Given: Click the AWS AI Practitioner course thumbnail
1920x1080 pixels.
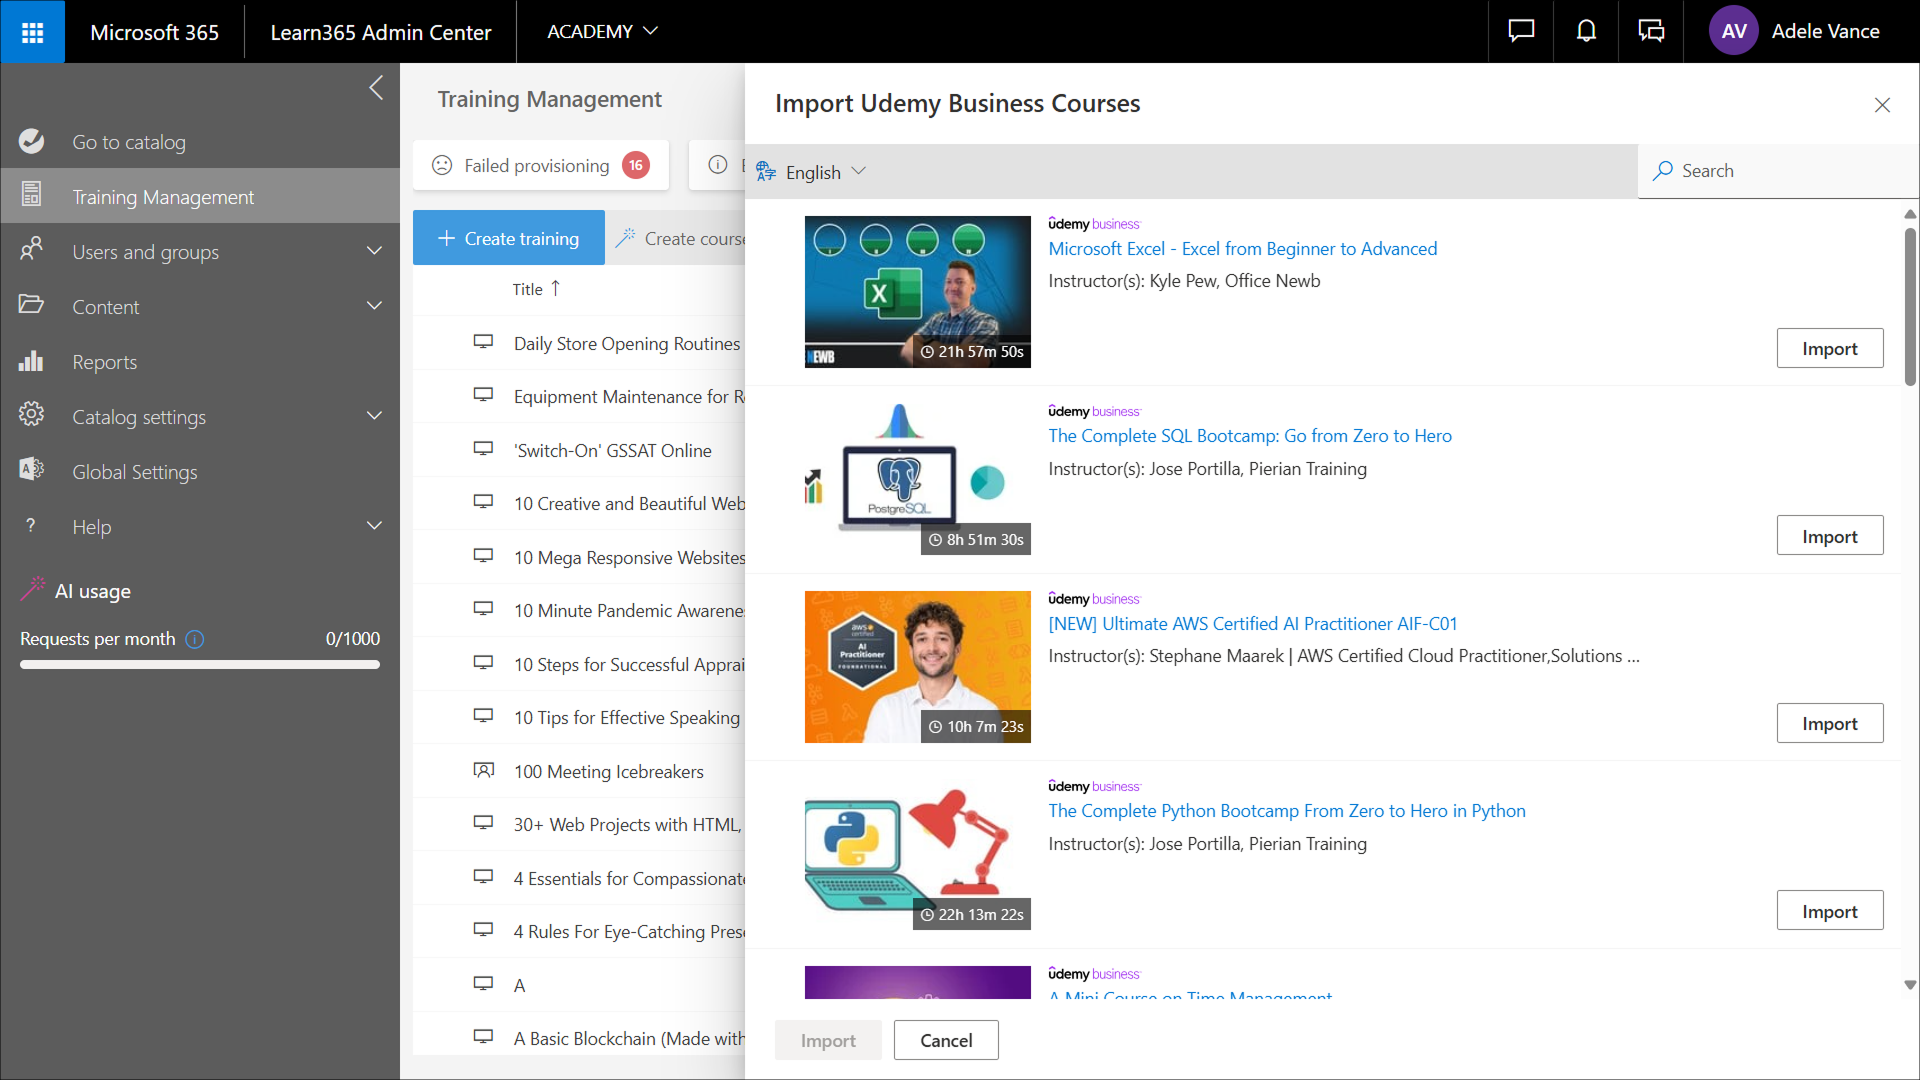Looking at the screenshot, I should [917, 667].
